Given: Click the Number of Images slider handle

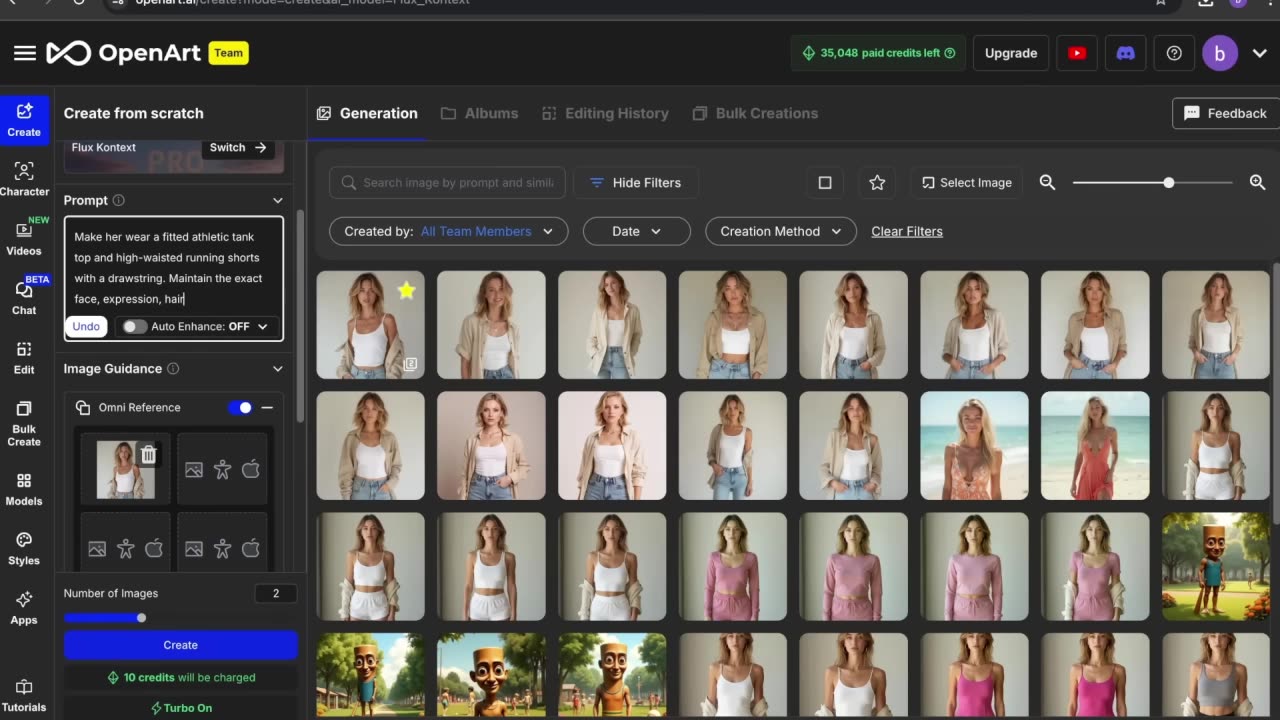Looking at the screenshot, I should (x=141, y=618).
